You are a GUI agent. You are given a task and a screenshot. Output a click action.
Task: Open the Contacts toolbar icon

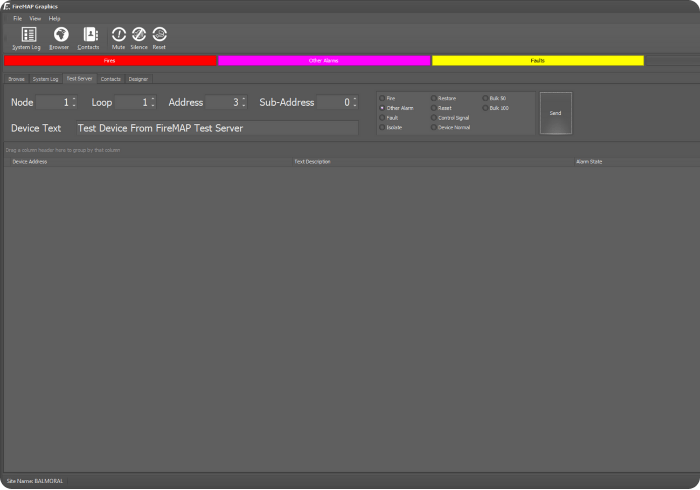coord(89,35)
